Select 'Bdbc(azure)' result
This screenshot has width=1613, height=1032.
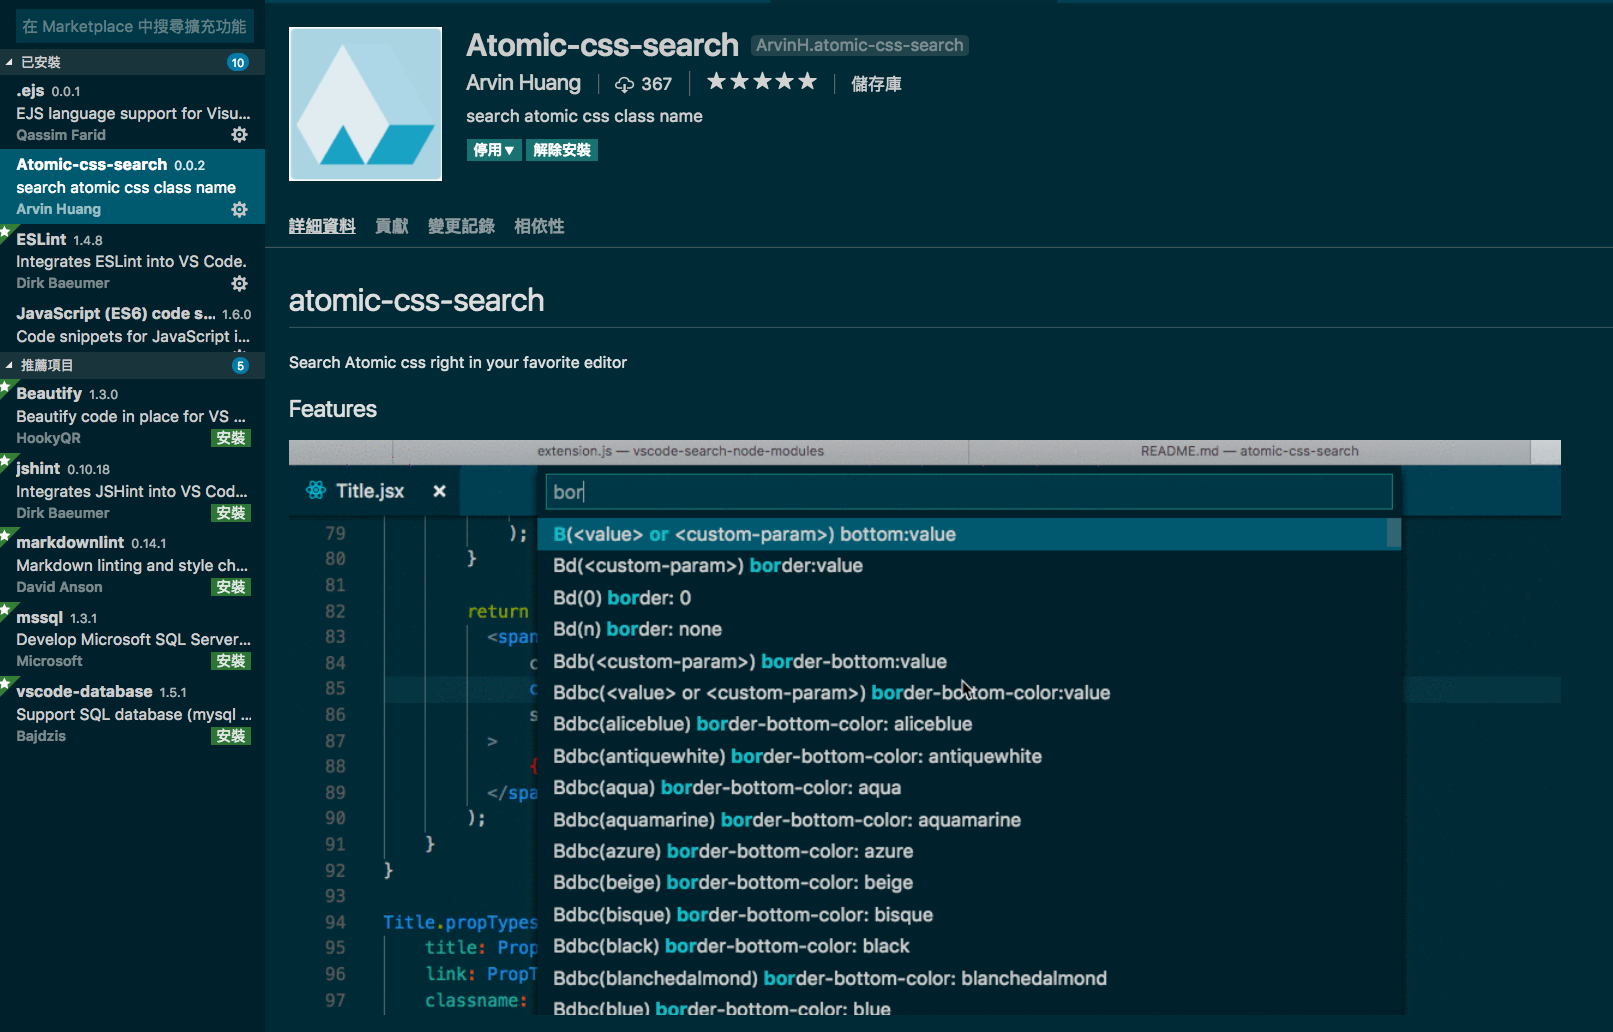click(x=969, y=851)
